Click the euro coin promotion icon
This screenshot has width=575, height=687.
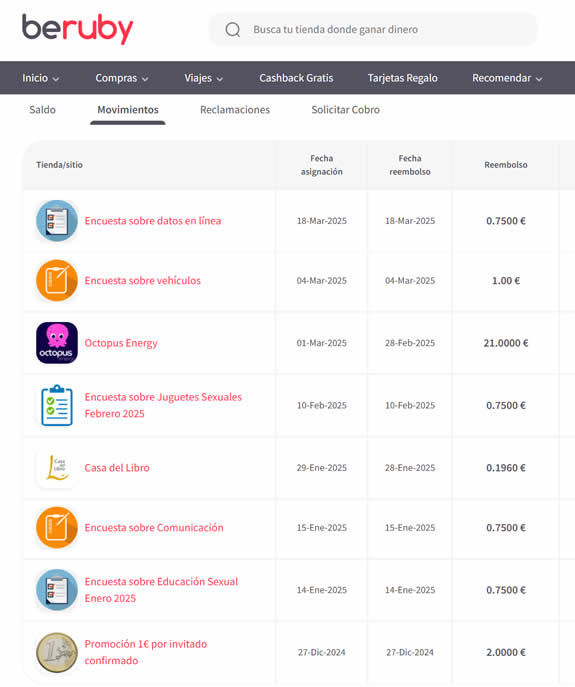[57, 652]
